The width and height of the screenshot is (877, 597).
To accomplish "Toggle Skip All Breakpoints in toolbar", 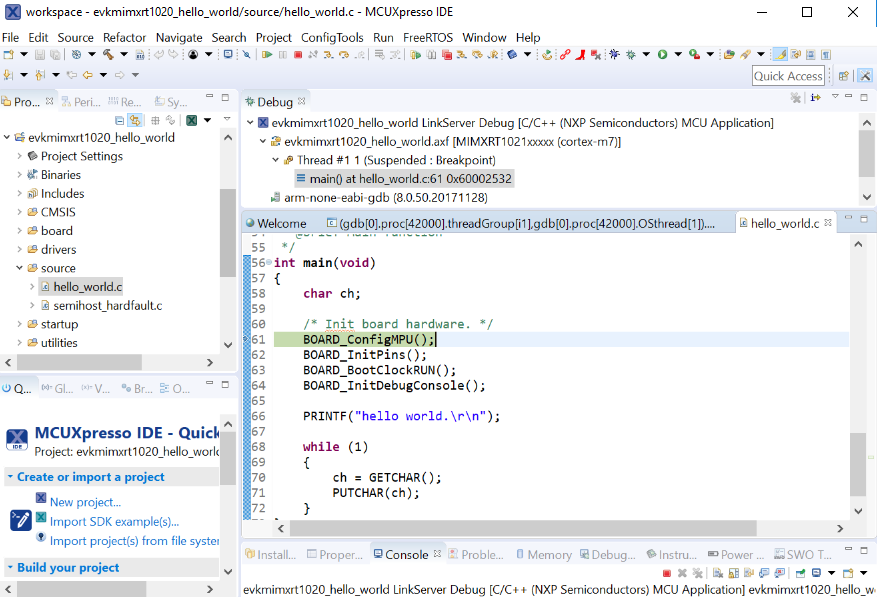I will (247, 55).
